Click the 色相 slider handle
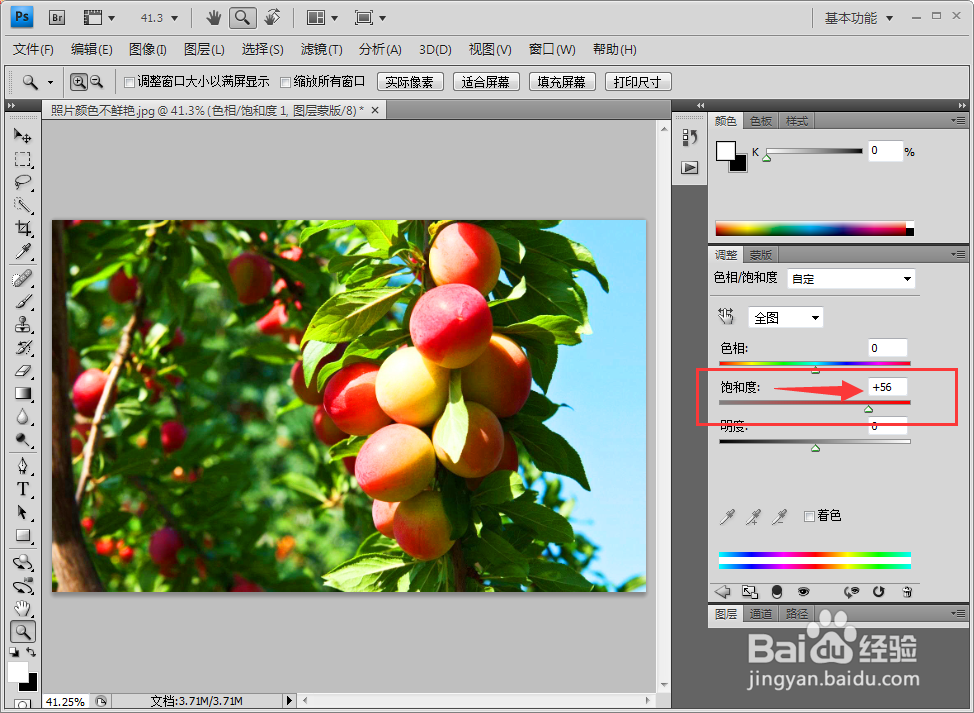This screenshot has width=974, height=713. (815, 370)
